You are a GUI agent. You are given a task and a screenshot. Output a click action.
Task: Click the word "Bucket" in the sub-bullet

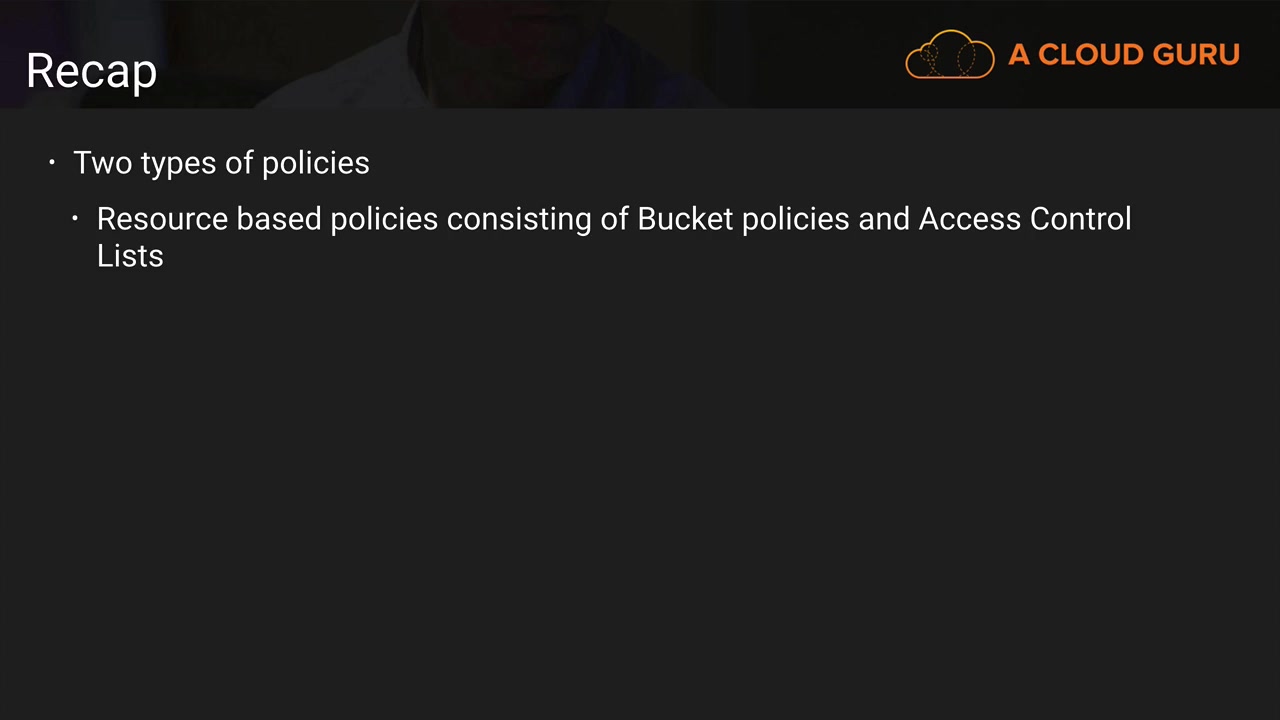(x=685, y=219)
